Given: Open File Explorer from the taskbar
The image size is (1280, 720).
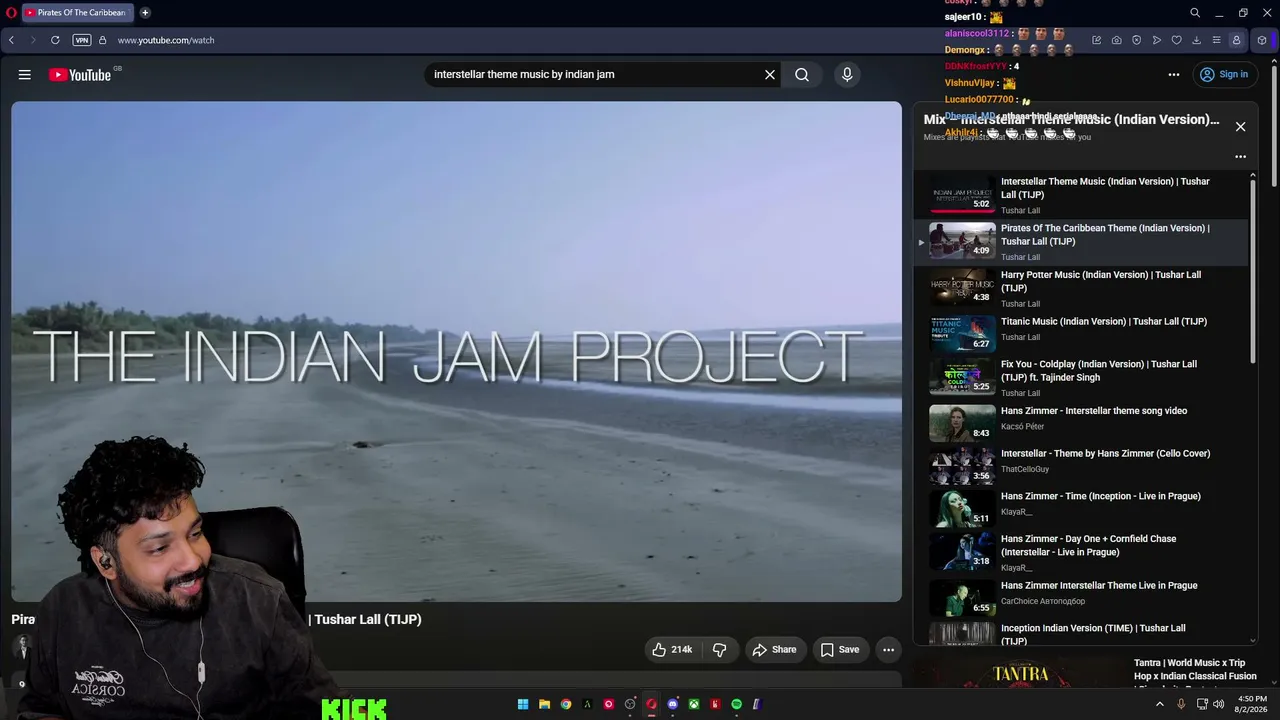Looking at the screenshot, I should (544, 704).
